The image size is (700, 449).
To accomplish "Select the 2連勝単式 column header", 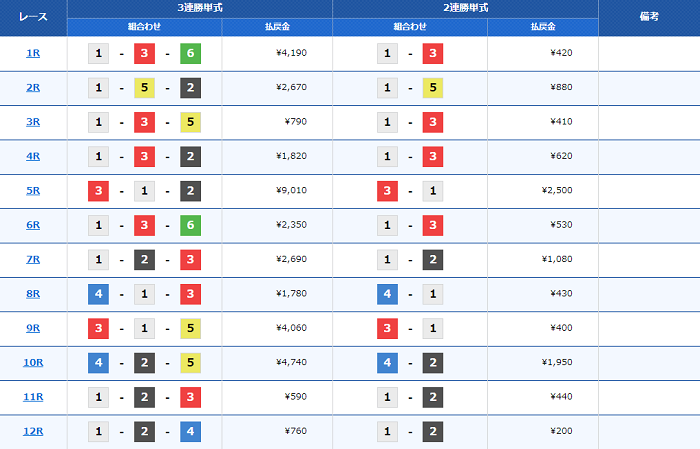I will [465, 8].
